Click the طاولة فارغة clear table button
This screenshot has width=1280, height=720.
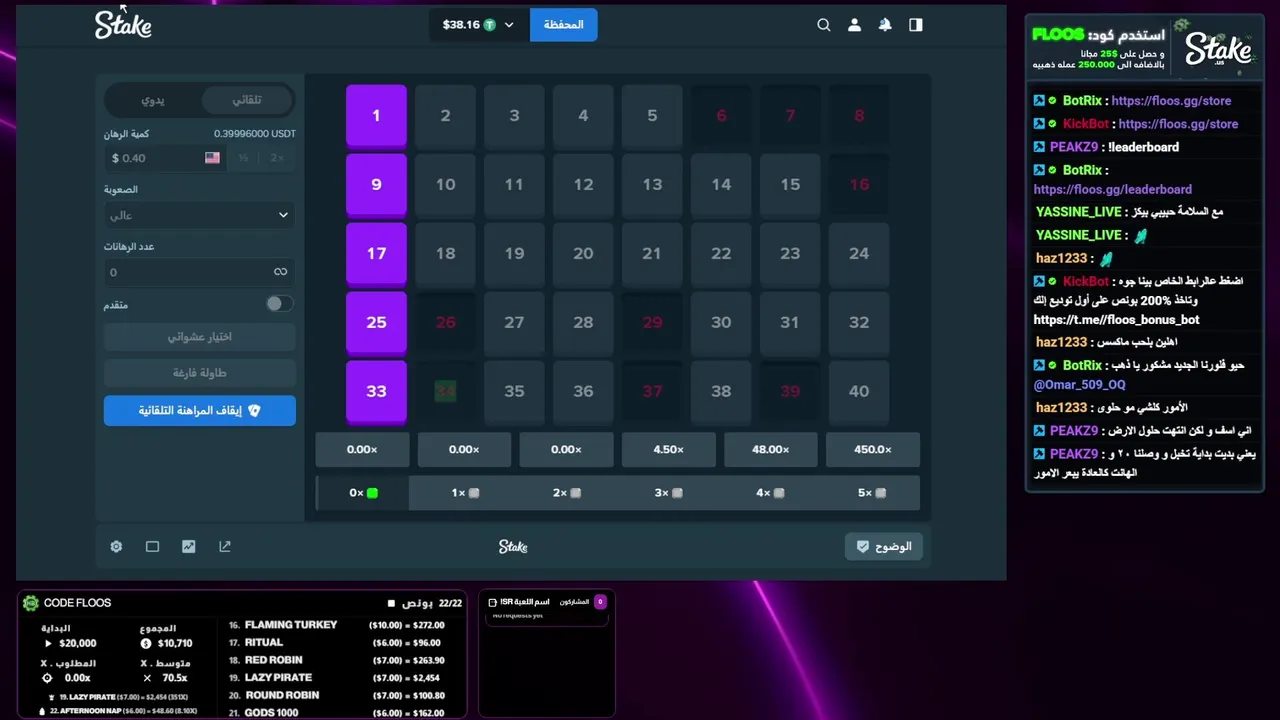(x=200, y=373)
